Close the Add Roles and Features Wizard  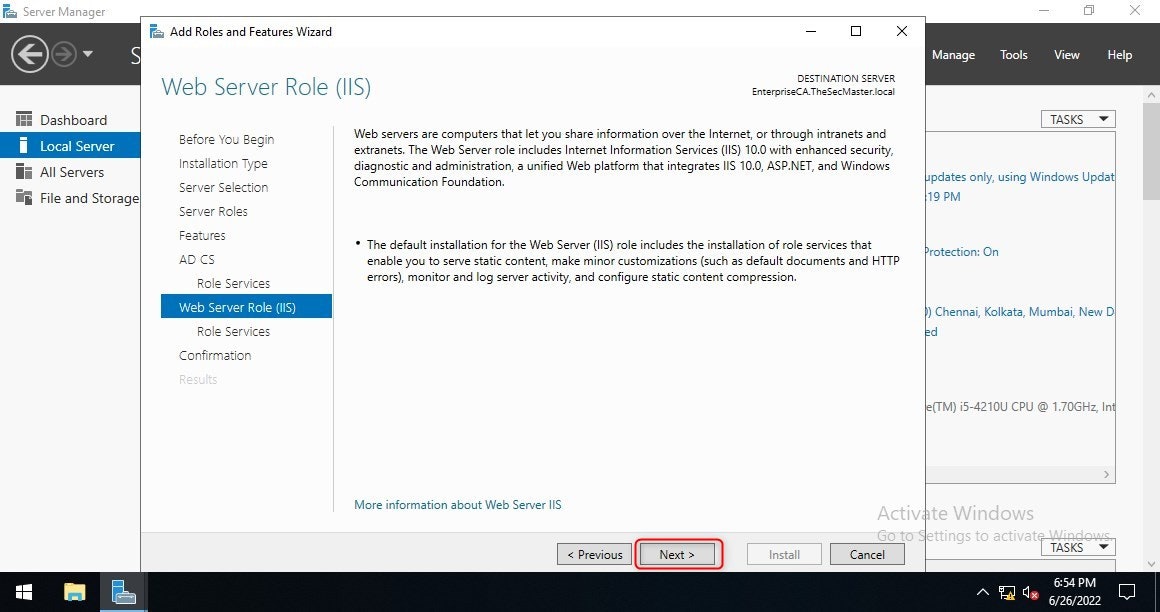click(902, 31)
